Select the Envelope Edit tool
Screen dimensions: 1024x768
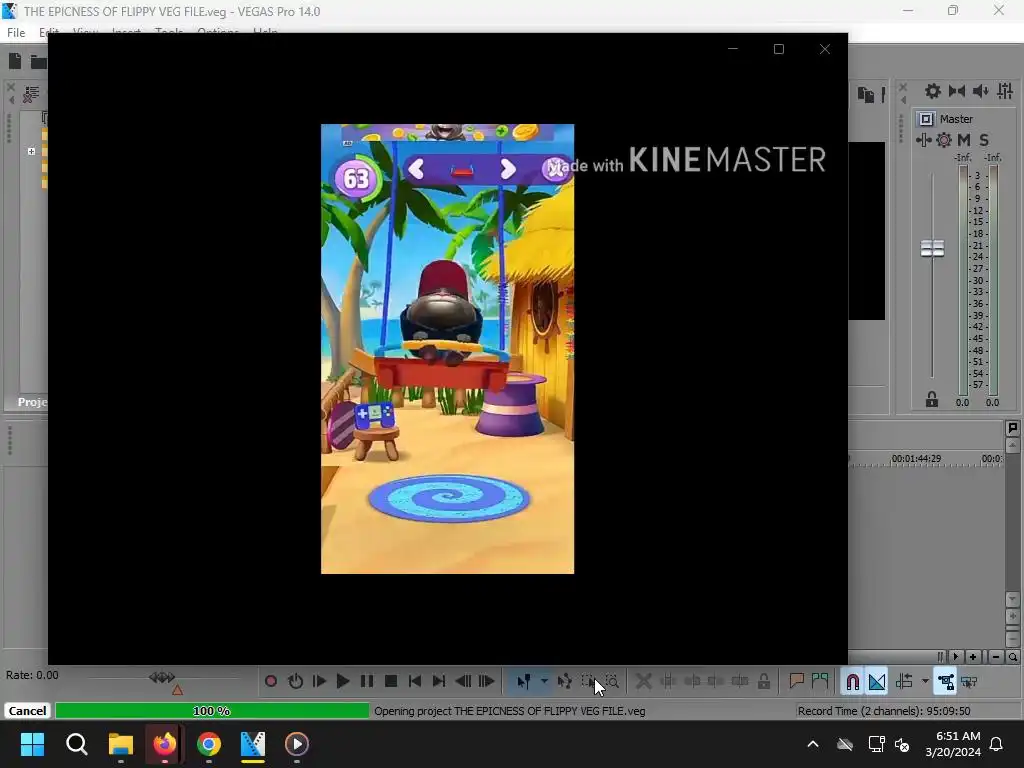click(565, 681)
